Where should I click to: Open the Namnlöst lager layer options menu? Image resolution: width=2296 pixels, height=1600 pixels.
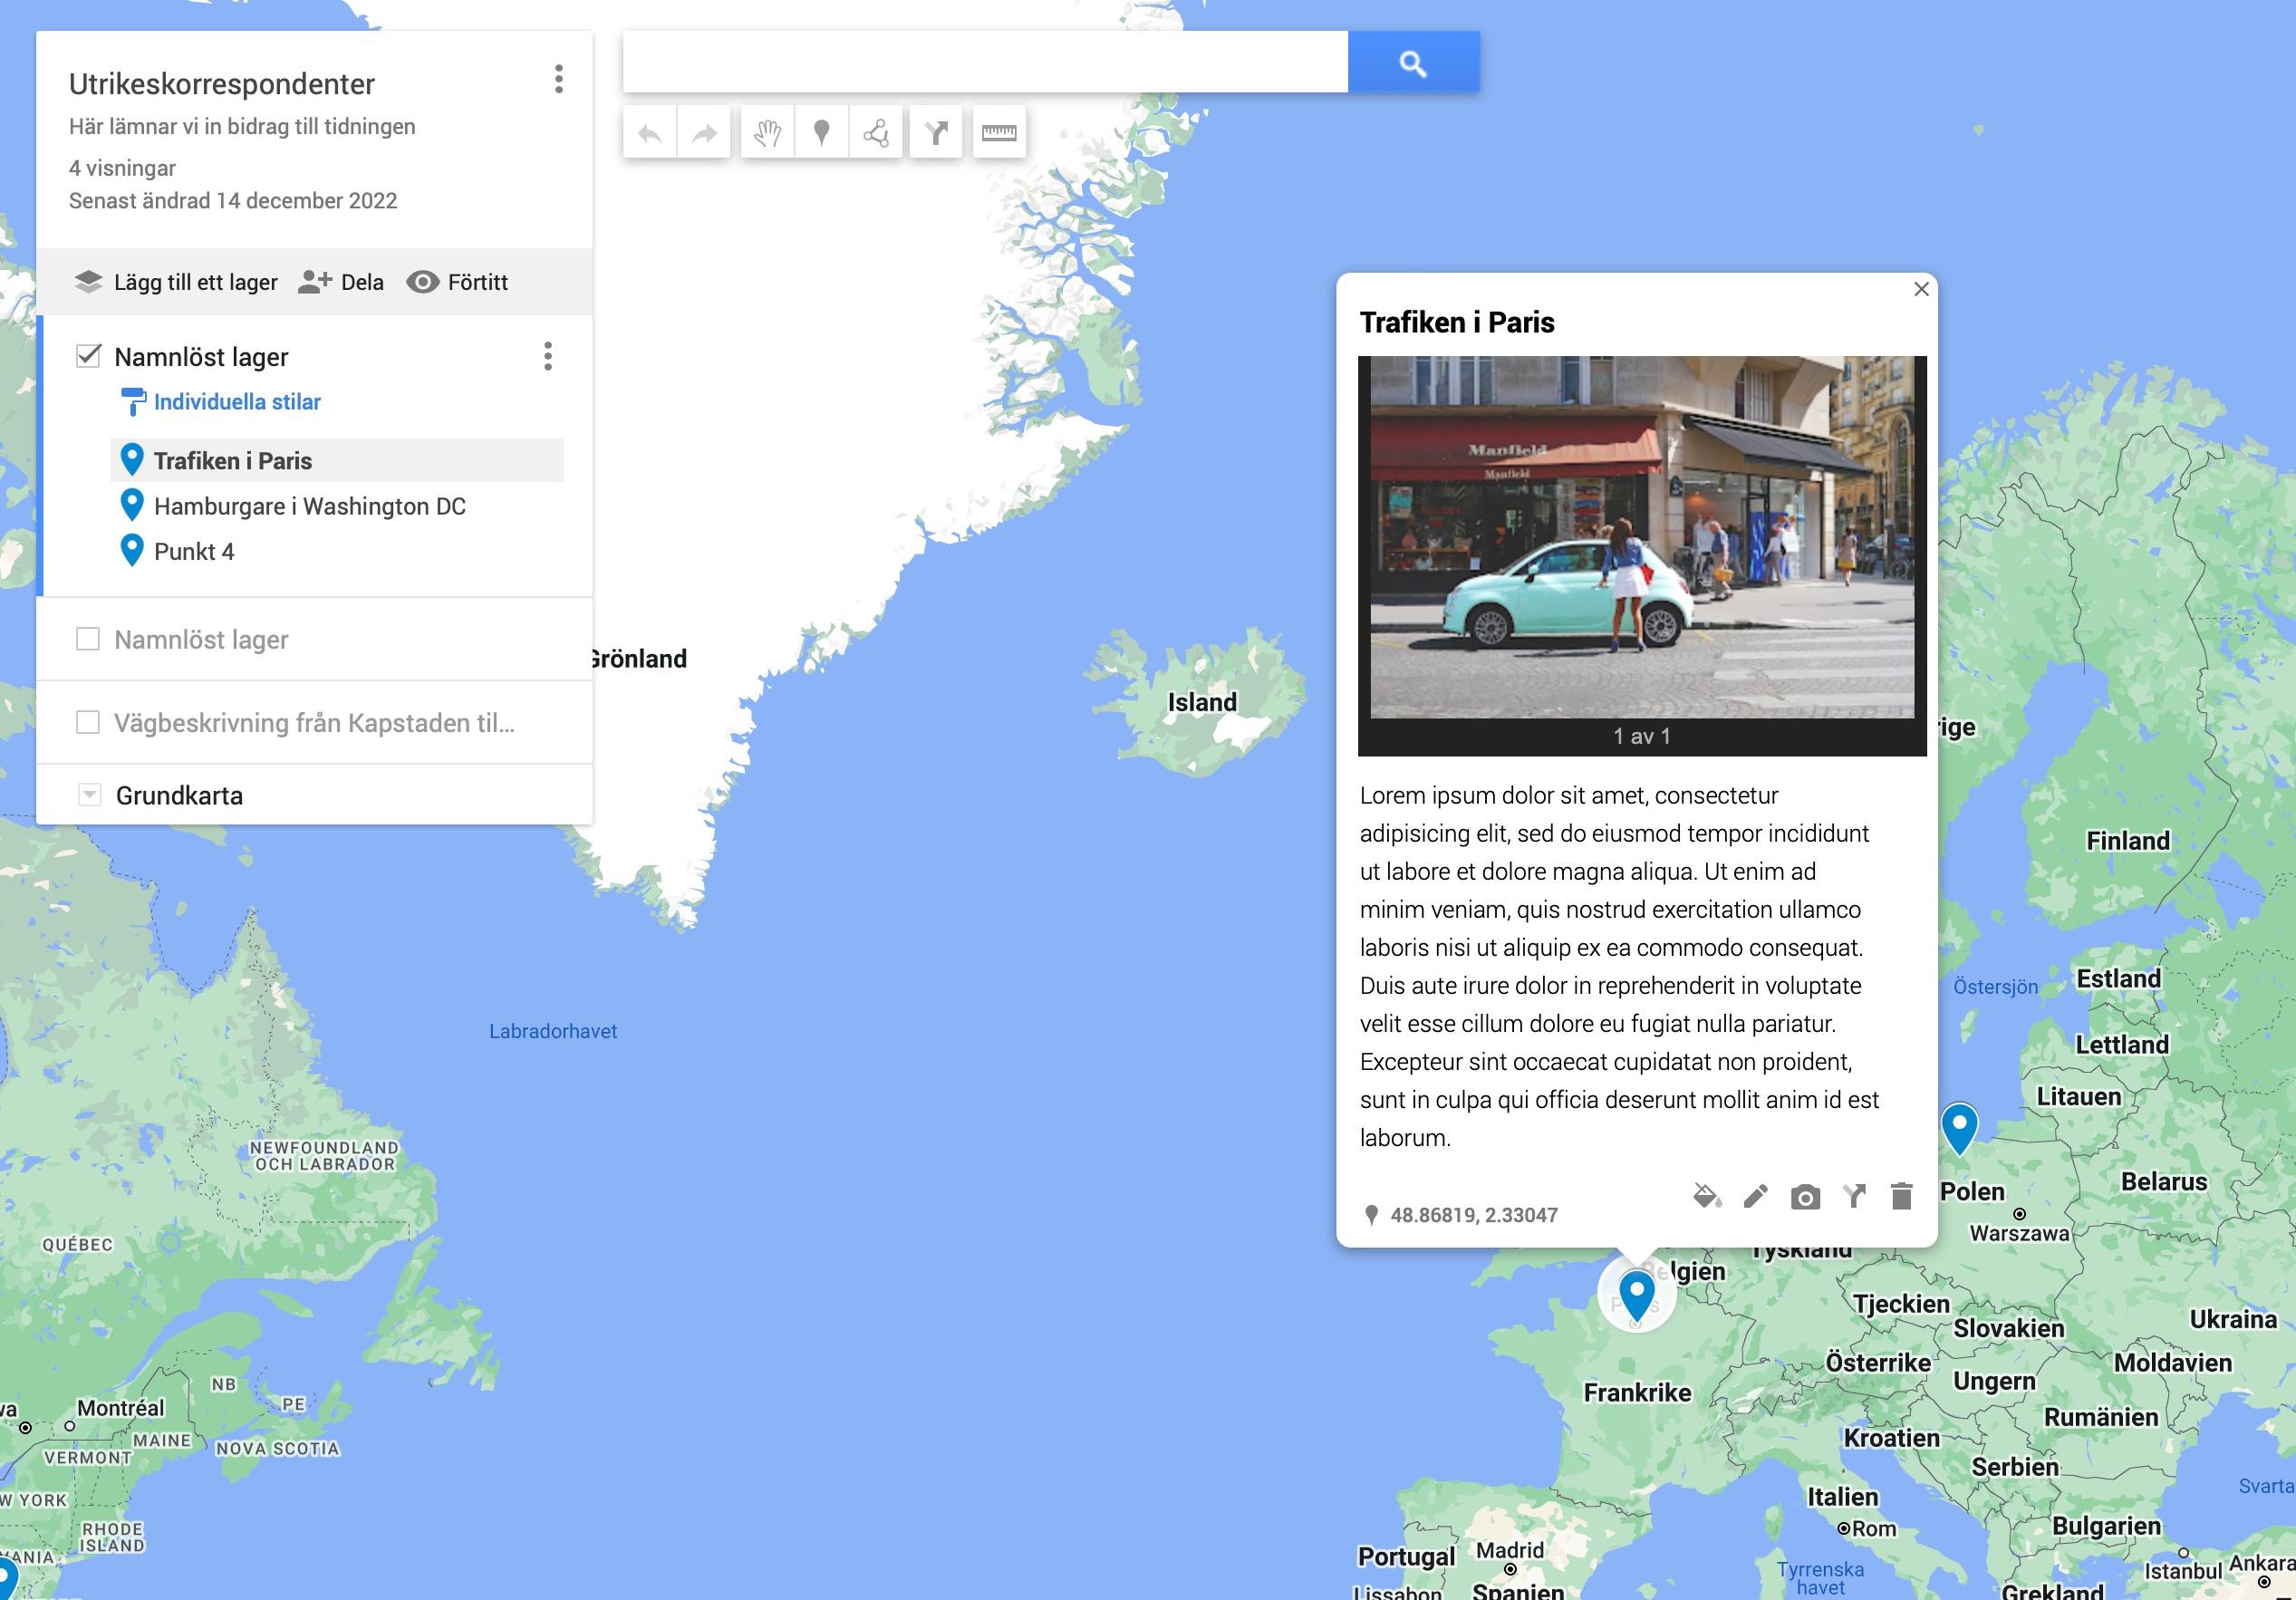tap(548, 356)
